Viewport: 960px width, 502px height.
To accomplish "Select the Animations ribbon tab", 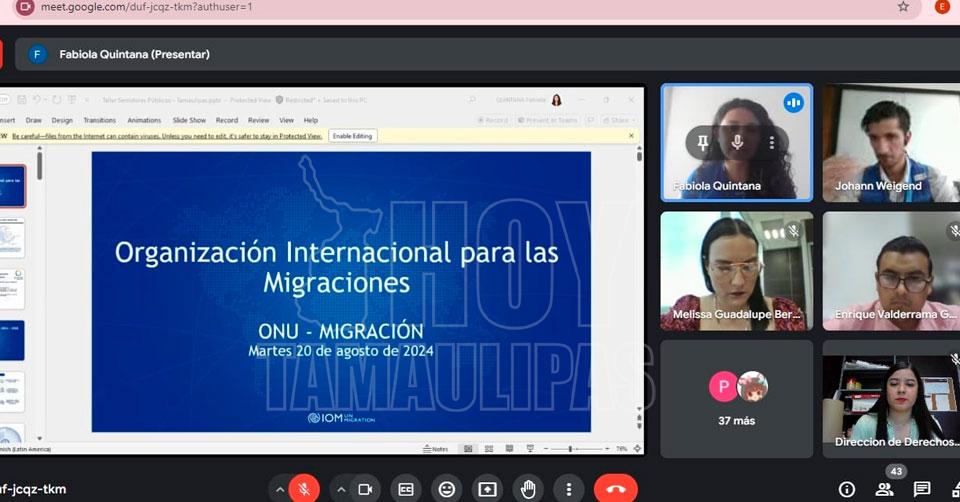I will pyautogui.click(x=144, y=120).
